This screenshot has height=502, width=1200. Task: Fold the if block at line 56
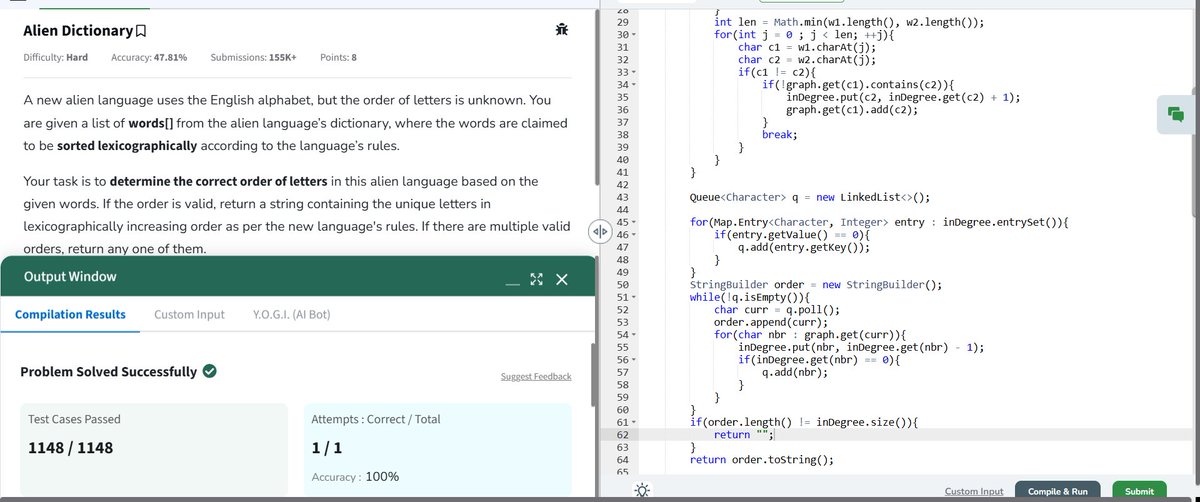point(633,359)
